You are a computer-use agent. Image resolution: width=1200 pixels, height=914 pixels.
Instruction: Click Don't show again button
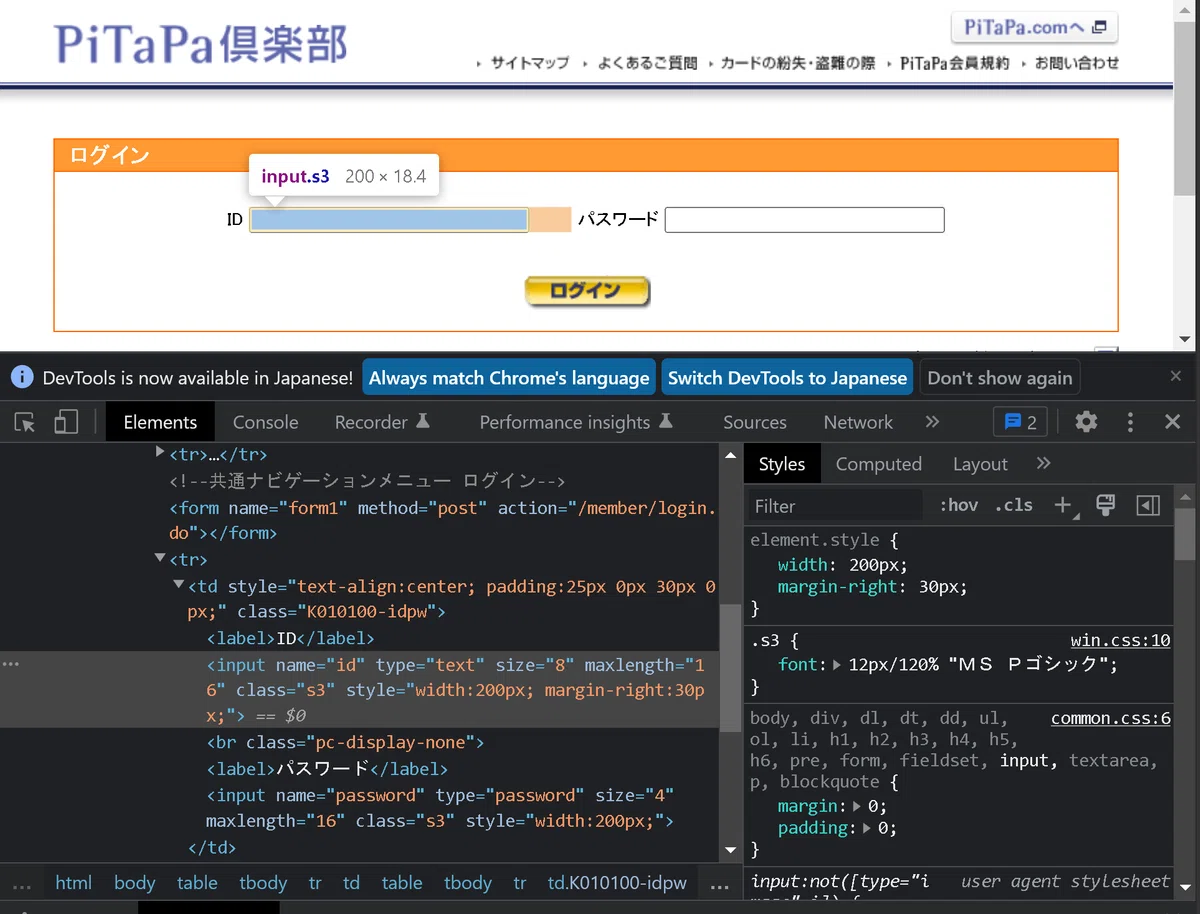[1000, 378]
